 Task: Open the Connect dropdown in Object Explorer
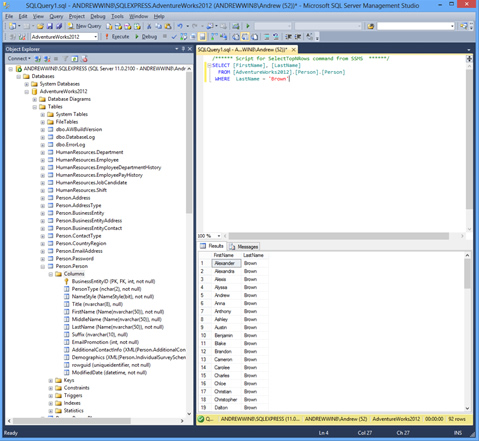click(x=19, y=59)
